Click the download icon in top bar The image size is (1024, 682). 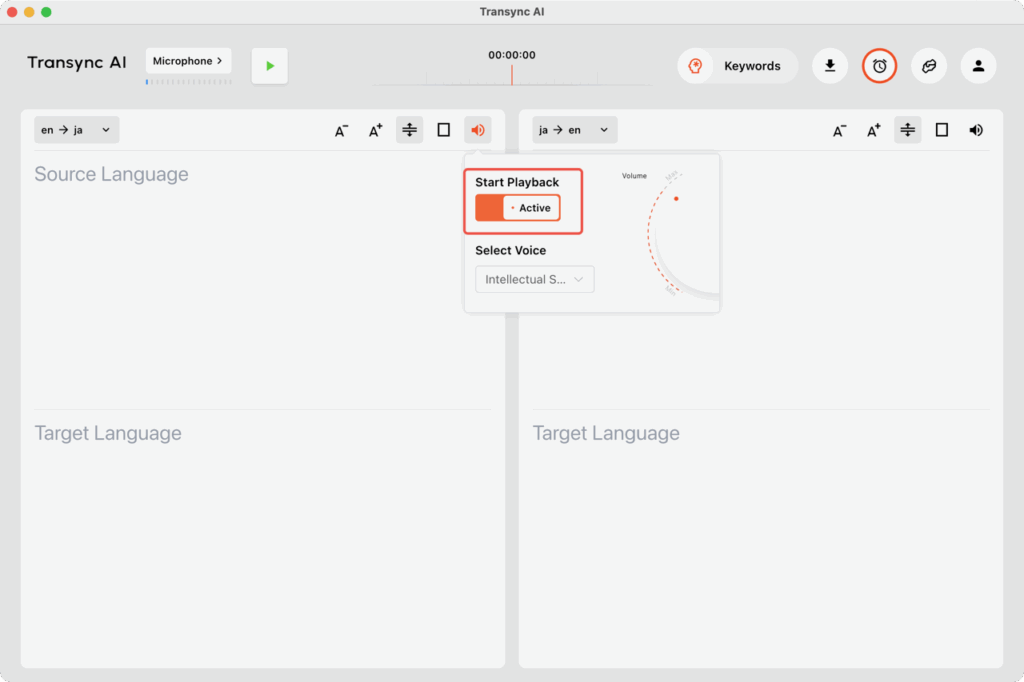point(829,66)
